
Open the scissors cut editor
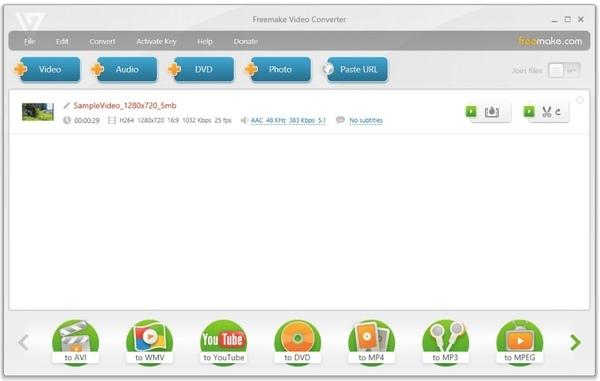(546, 112)
